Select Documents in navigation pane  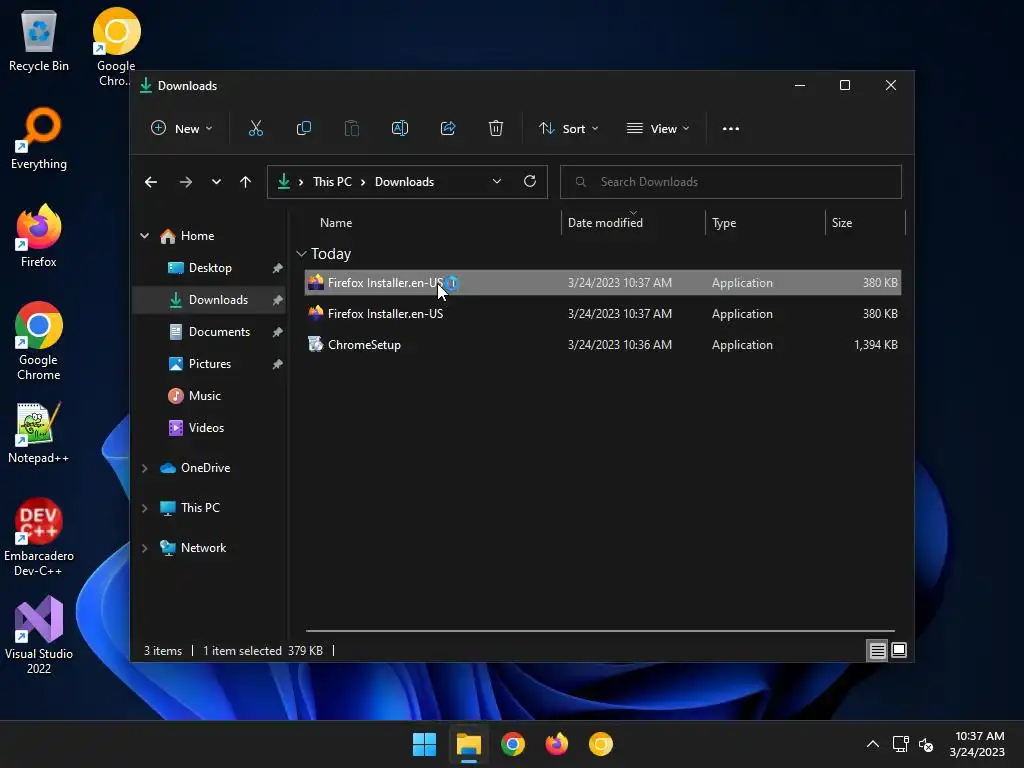click(x=210, y=332)
